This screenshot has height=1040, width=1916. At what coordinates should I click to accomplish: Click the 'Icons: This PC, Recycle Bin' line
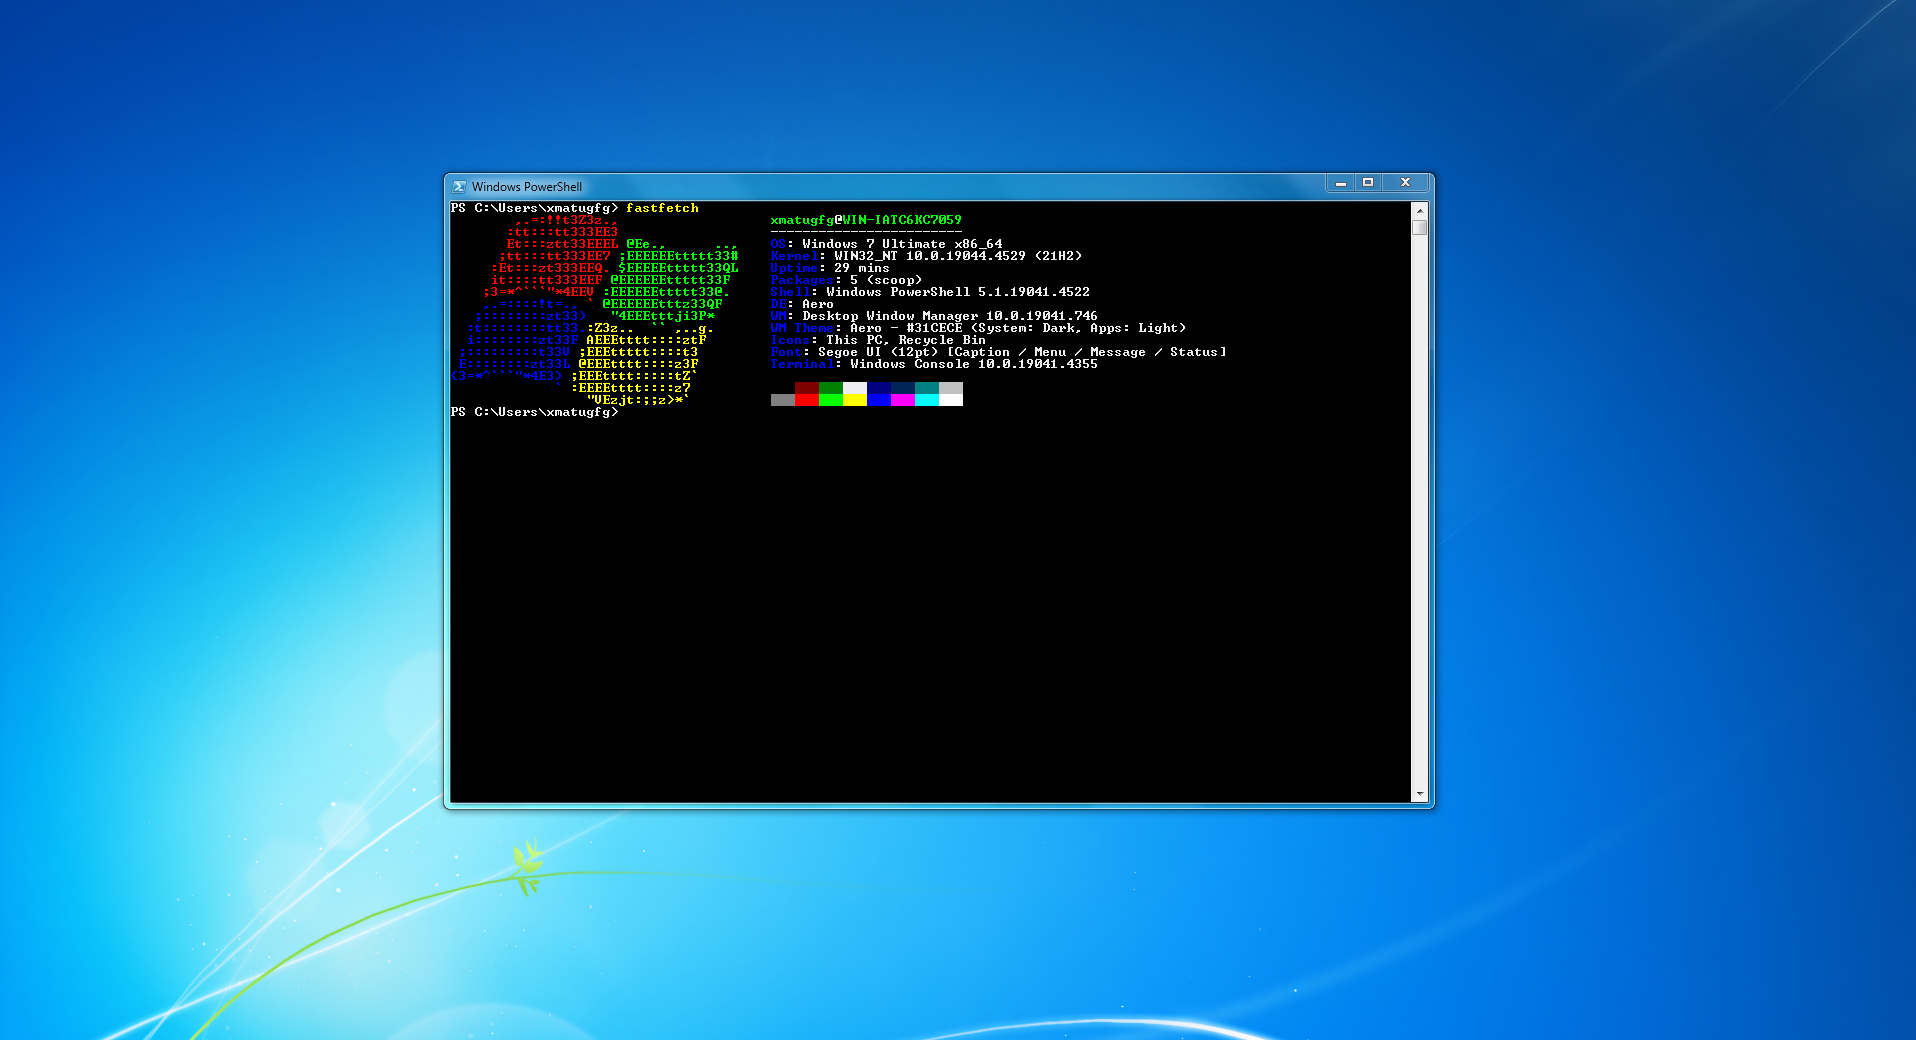coord(878,340)
